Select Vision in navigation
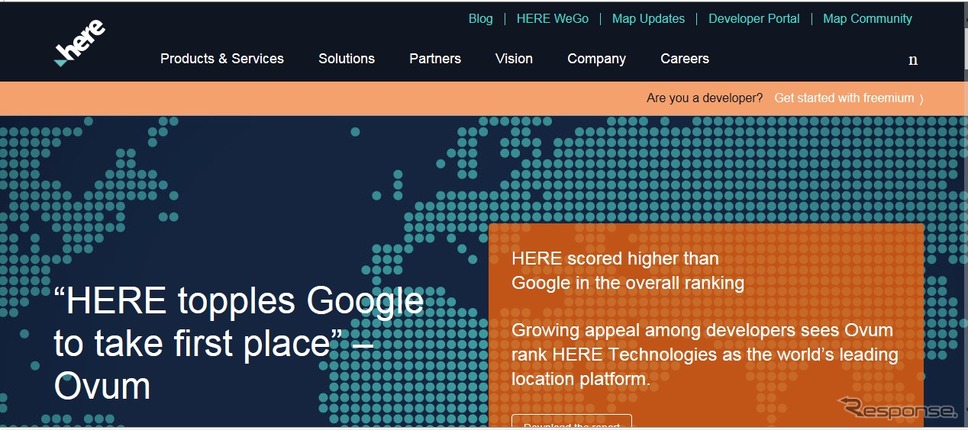Image resolution: width=968 pixels, height=430 pixels. pyautogui.click(x=514, y=59)
